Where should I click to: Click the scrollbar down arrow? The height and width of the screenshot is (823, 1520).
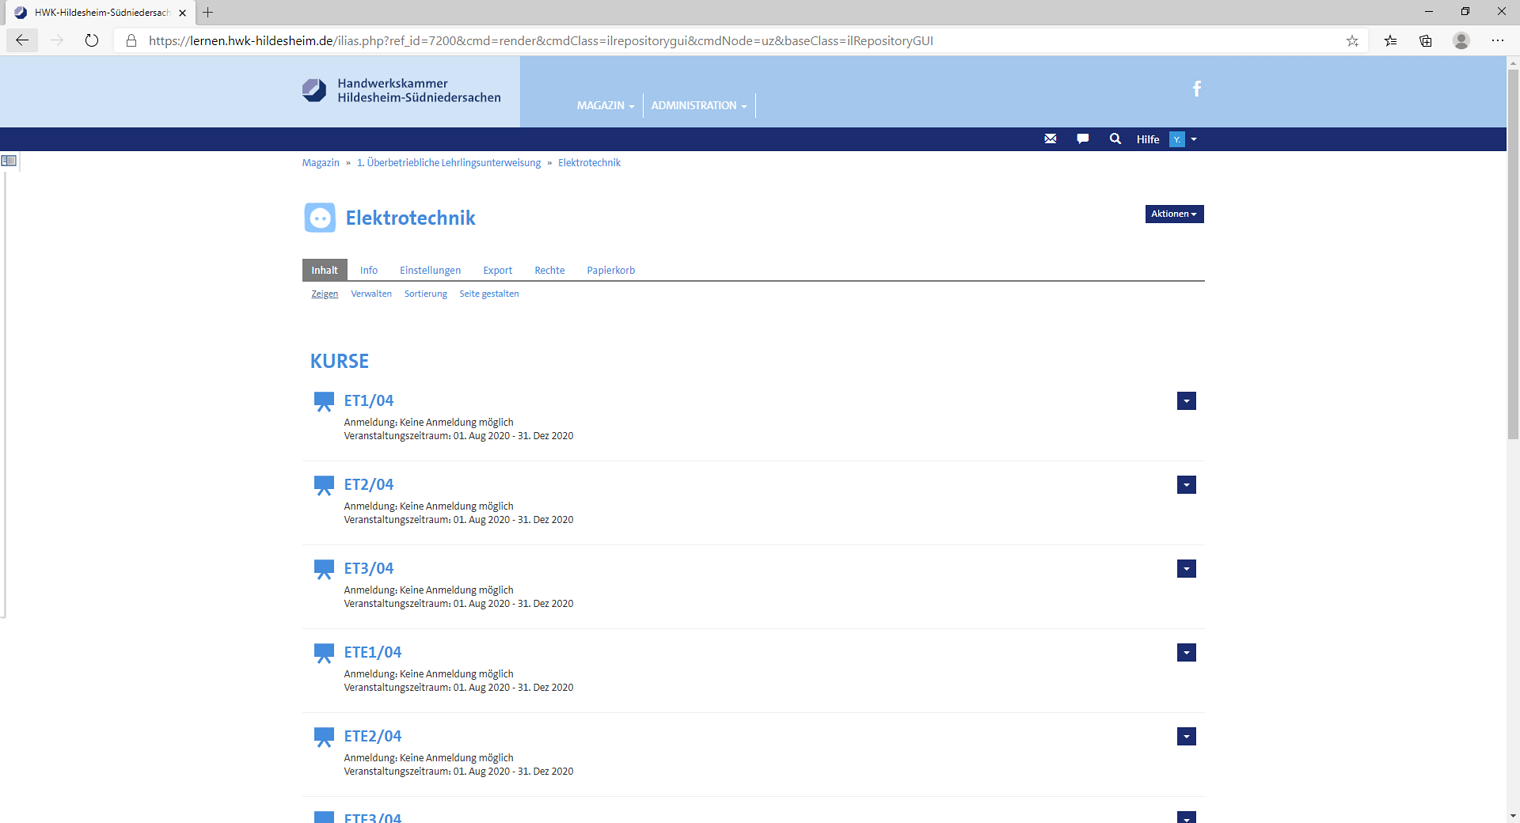click(x=1513, y=816)
